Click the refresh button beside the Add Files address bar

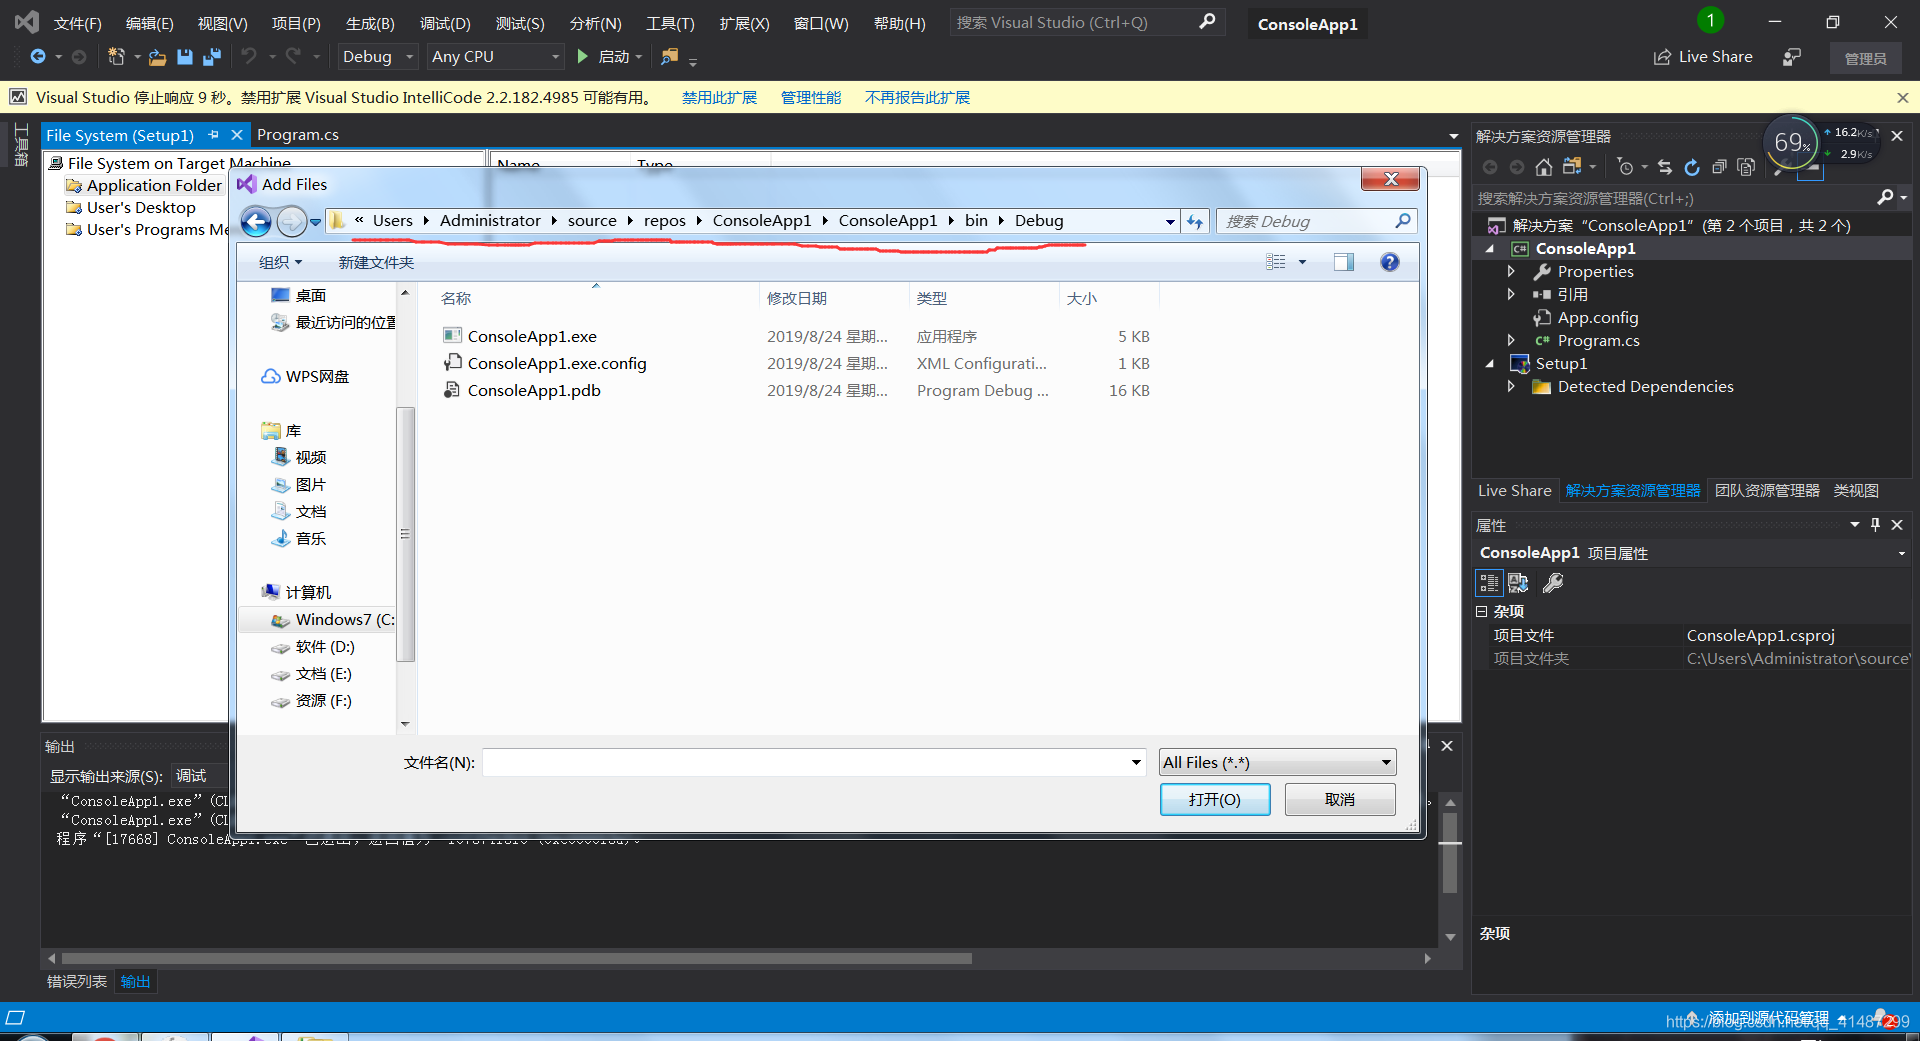click(1195, 222)
